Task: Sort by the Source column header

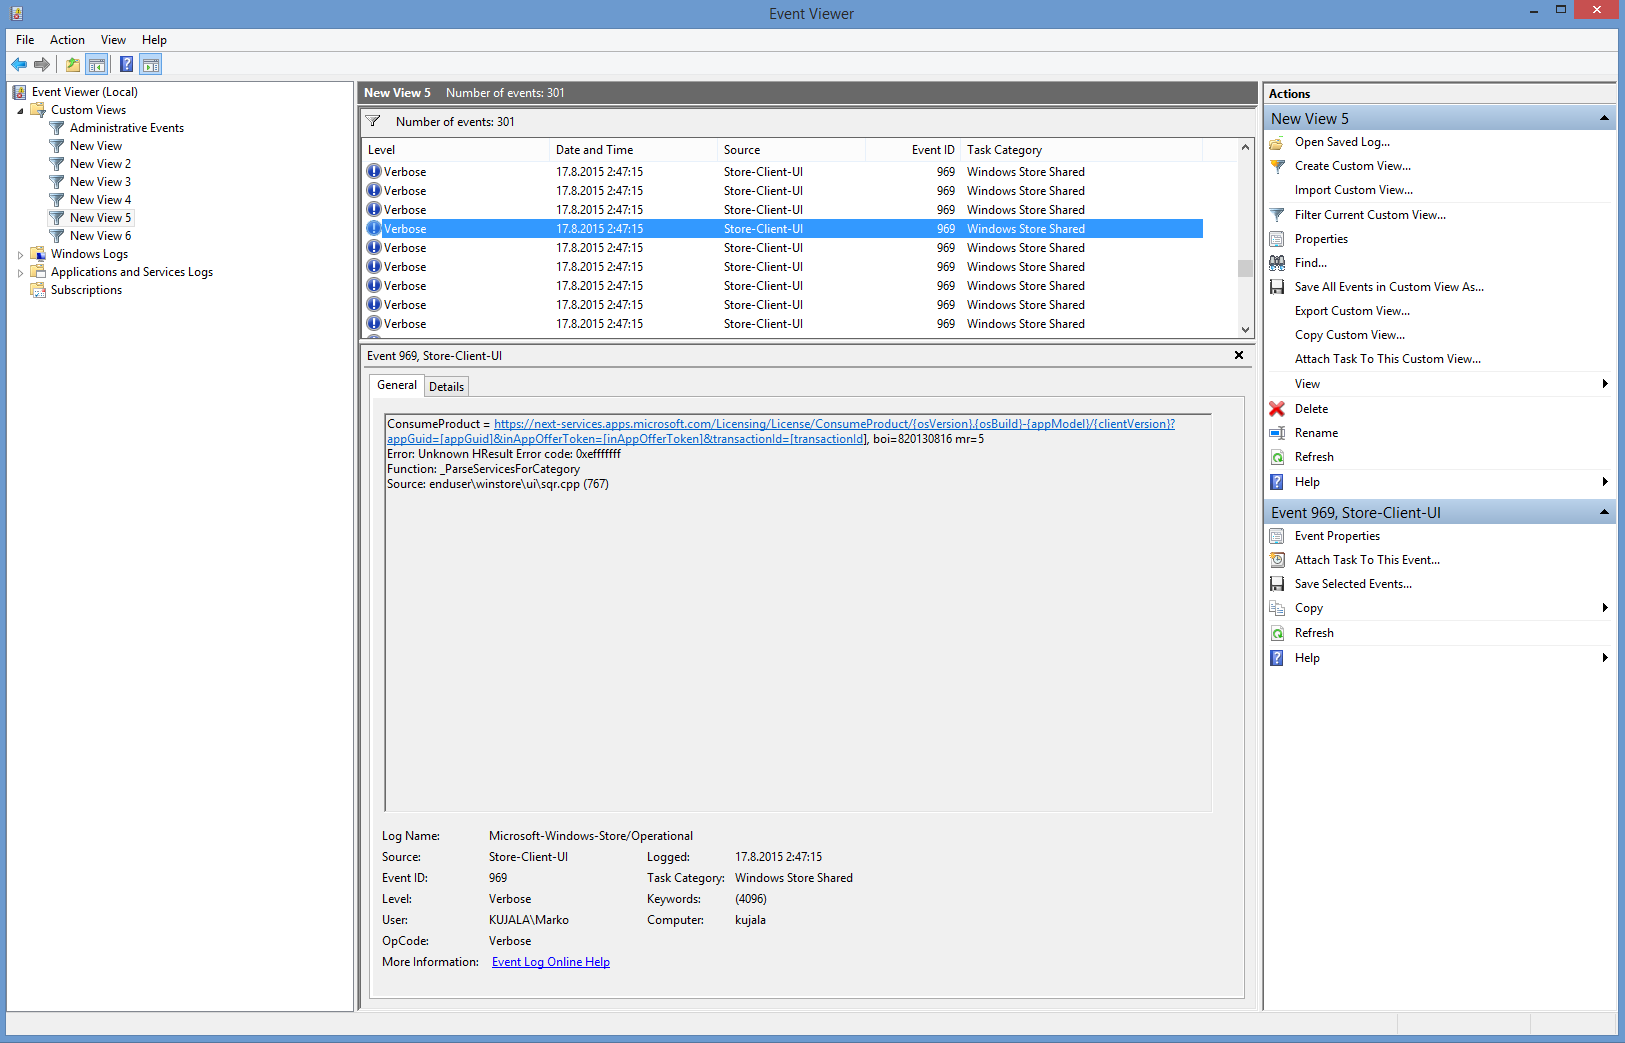Action: (792, 150)
